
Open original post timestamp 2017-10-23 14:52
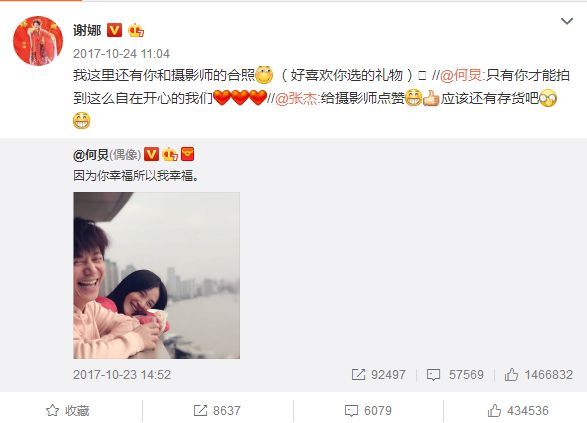click(122, 375)
